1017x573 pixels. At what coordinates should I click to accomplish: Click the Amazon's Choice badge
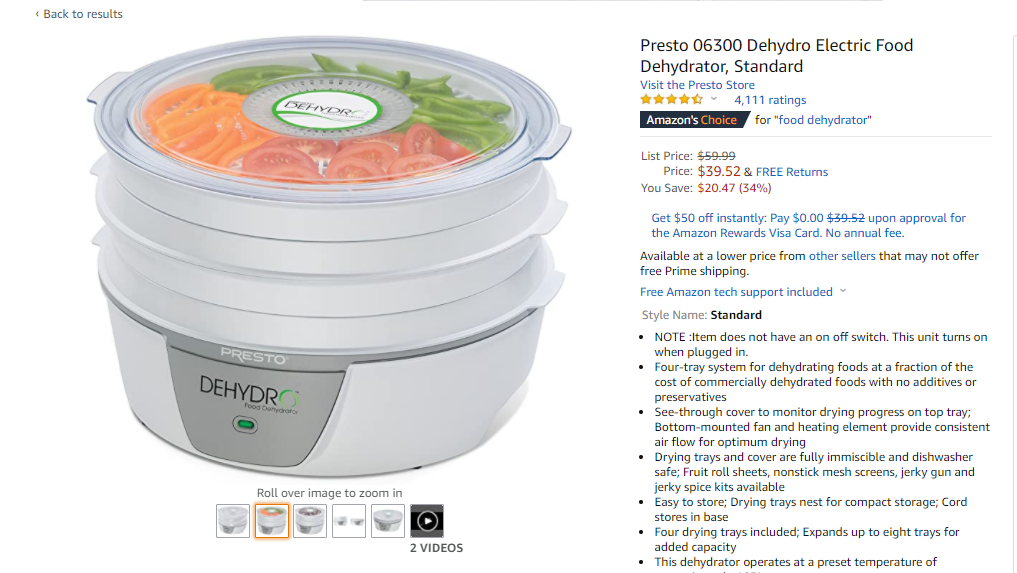pyautogui.click(x=694, y=120)
